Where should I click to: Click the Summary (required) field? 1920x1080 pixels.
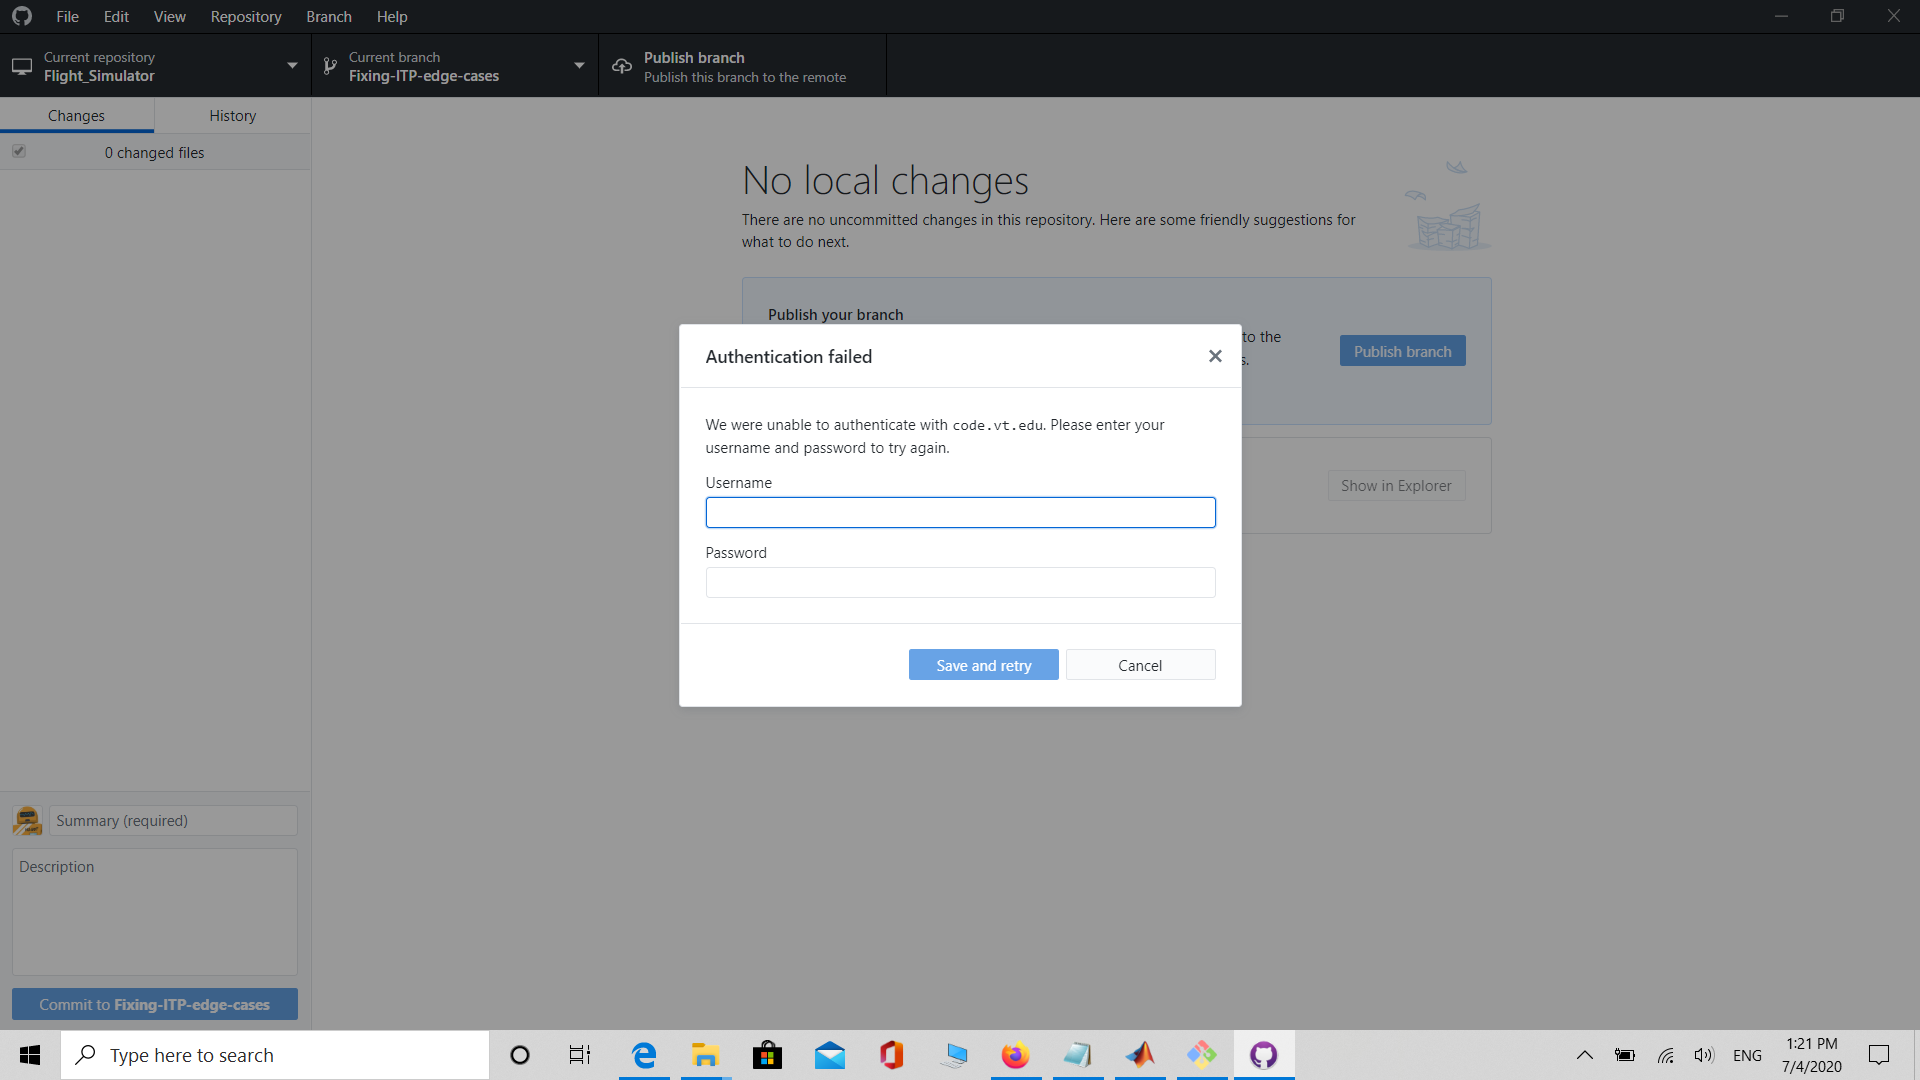click(173, 820)
